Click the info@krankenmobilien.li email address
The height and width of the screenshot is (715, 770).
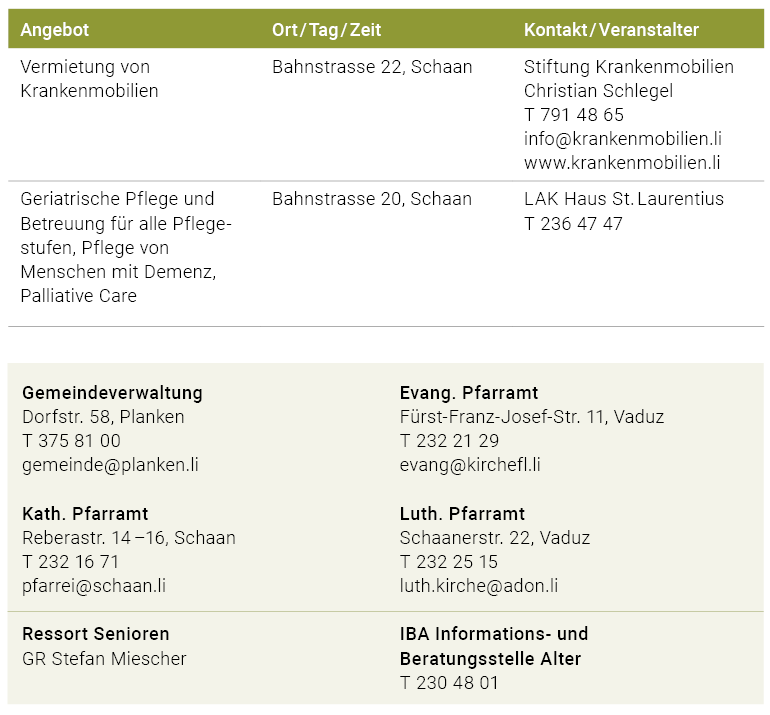(622, 139)
